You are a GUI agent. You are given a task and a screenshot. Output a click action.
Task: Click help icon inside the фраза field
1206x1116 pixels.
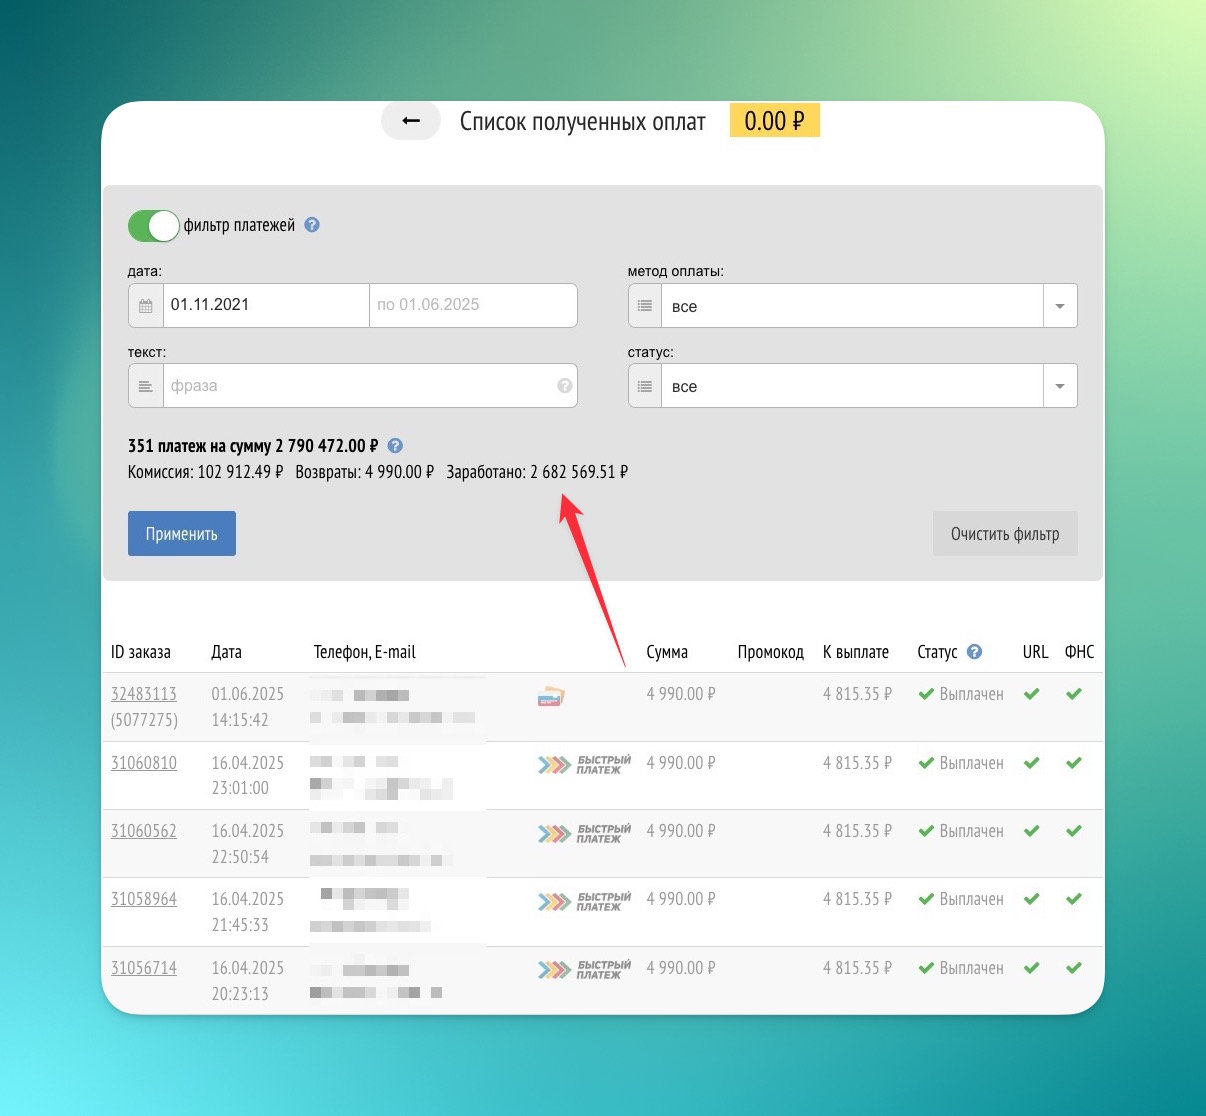565,386
